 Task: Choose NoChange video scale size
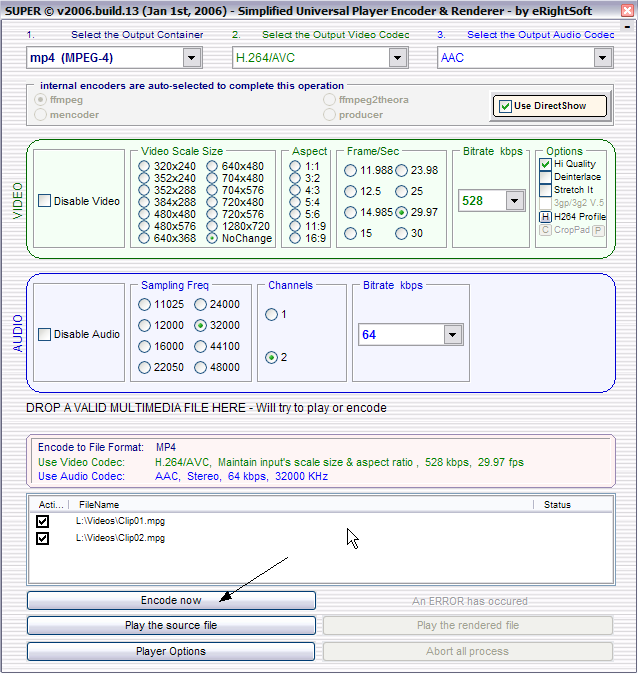pos(212,238)
